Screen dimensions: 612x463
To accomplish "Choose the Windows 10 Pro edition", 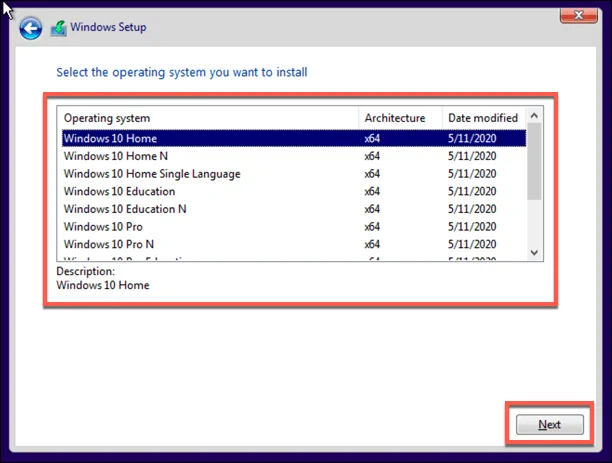I will 294,226.
